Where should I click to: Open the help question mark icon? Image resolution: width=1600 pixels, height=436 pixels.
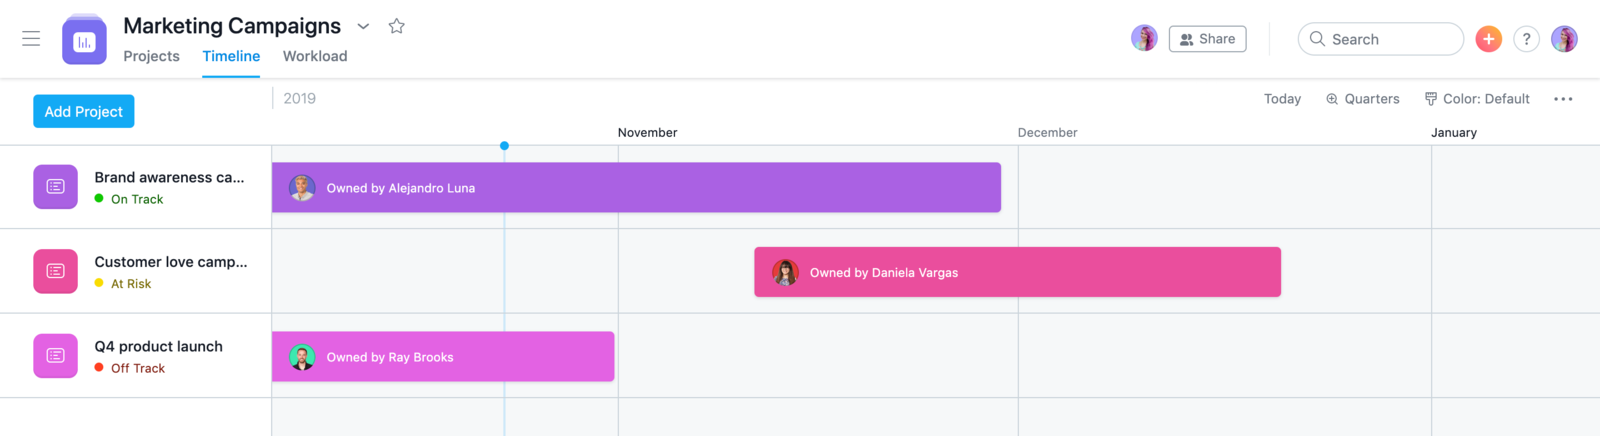pos(1526,39)
